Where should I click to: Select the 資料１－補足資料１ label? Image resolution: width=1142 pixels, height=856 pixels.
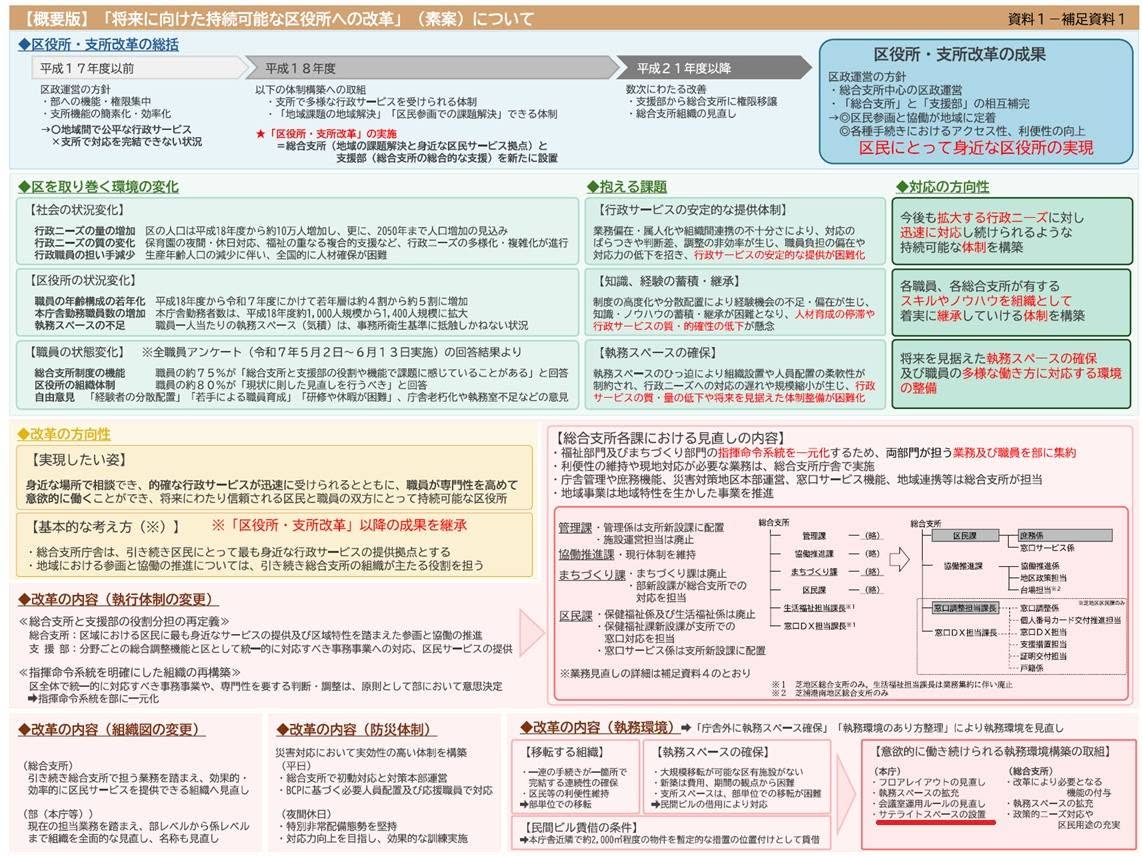1069,19
